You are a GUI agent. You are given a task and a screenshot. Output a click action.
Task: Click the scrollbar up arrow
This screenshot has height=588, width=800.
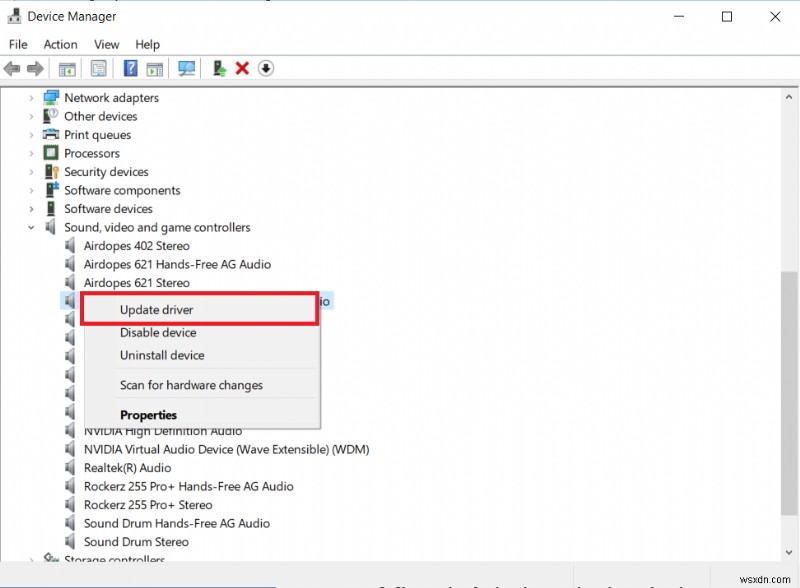(x=789, y=96)
